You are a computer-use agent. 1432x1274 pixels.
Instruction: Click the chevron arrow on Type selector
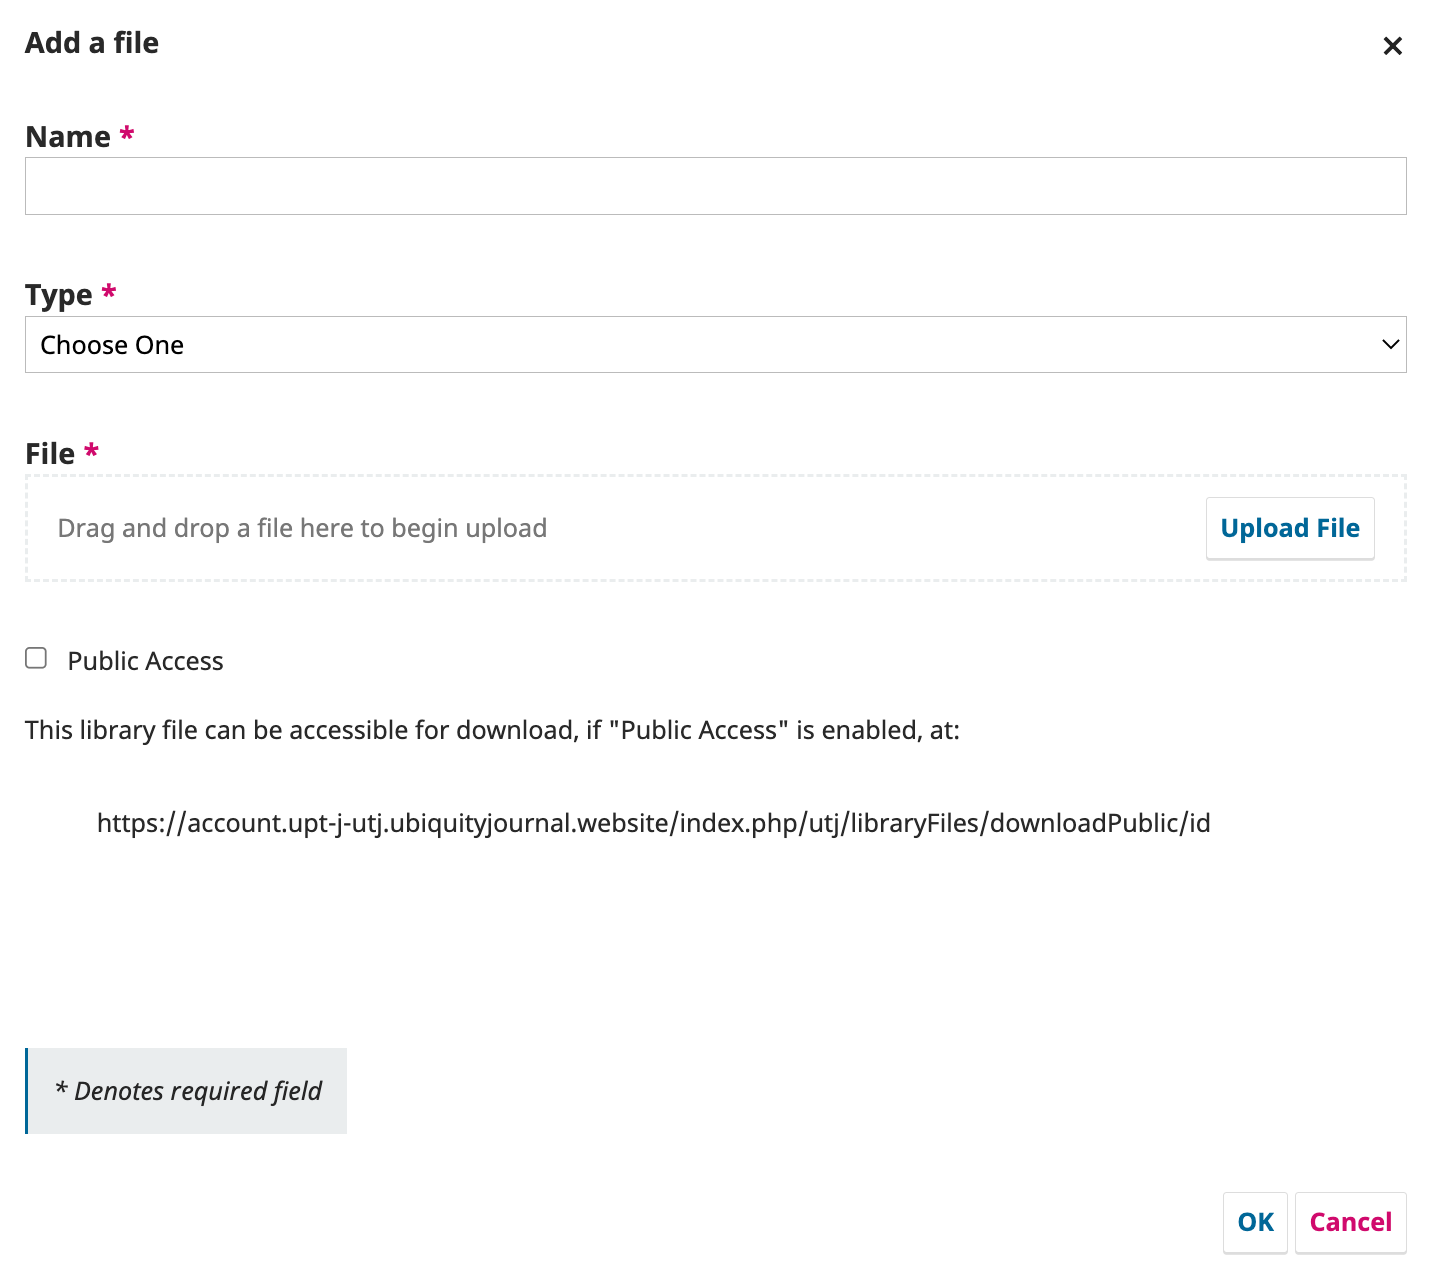pos(1390,345)
